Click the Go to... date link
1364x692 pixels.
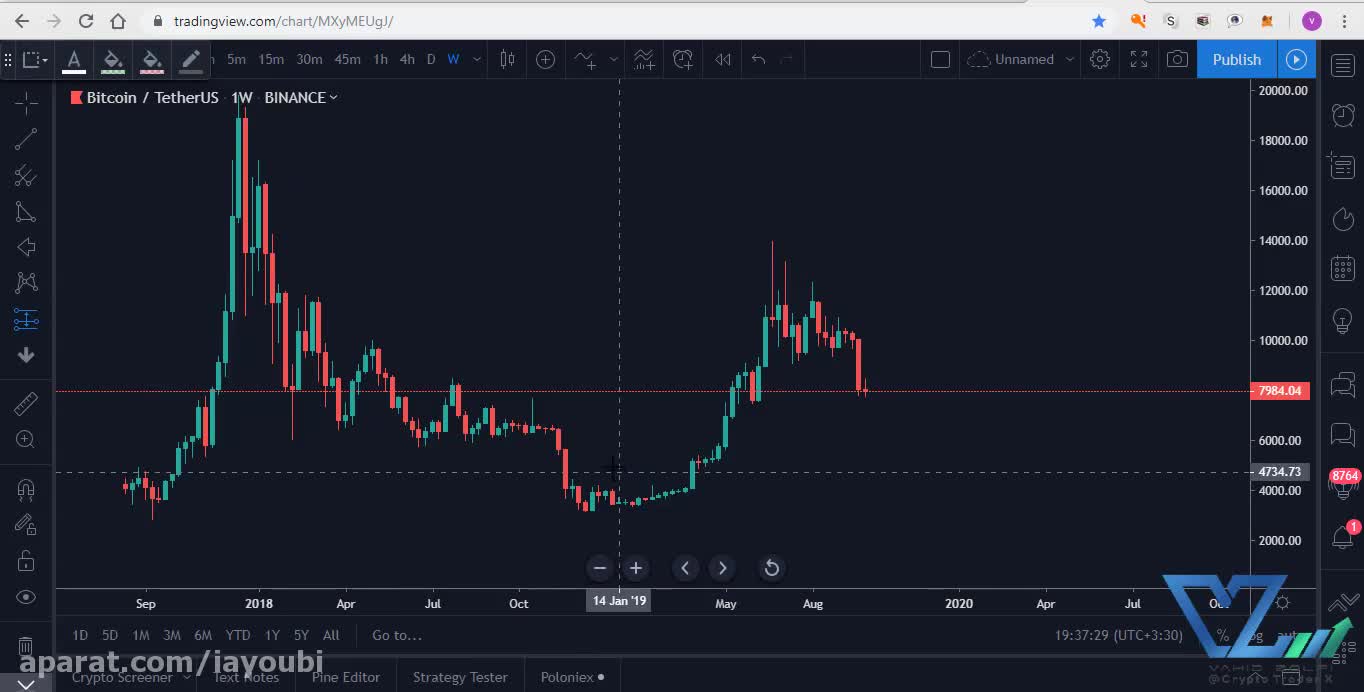(397, 635)
